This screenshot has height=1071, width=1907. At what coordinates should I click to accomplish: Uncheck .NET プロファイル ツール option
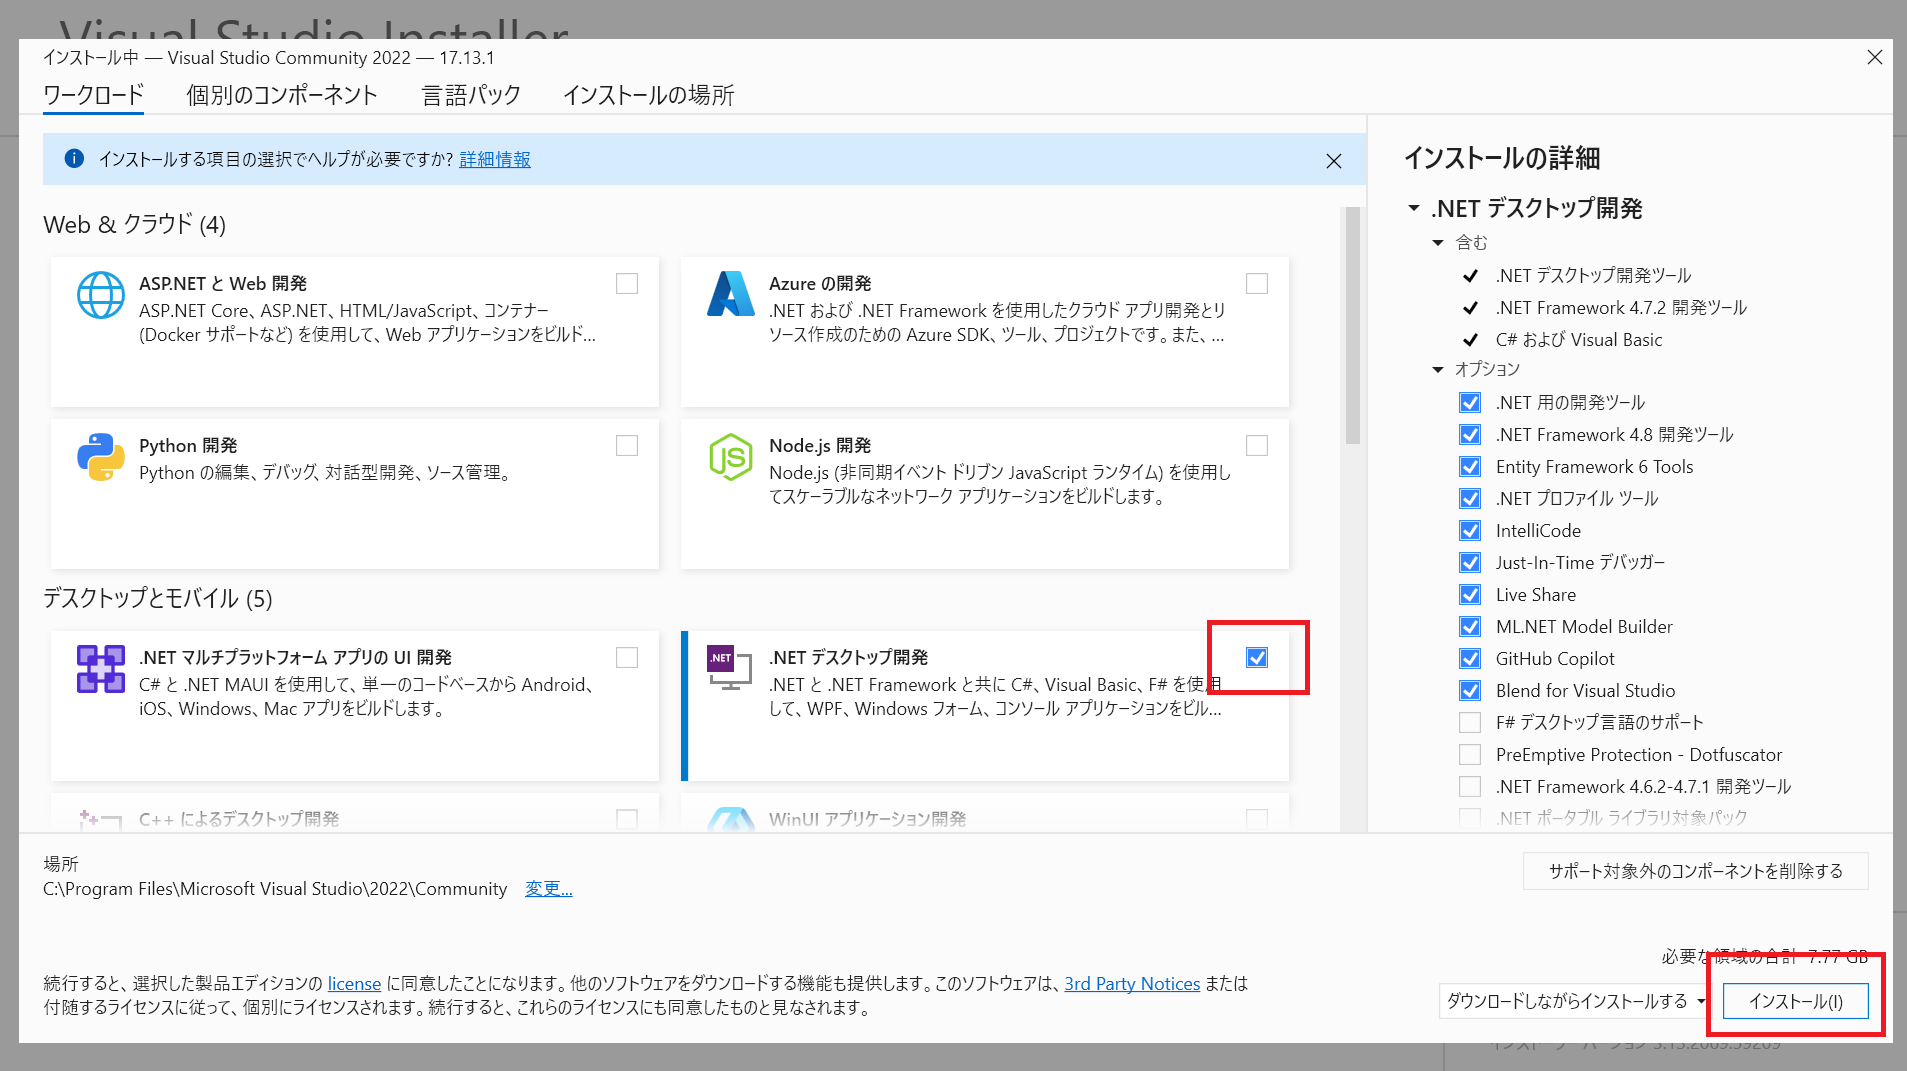1470,499
